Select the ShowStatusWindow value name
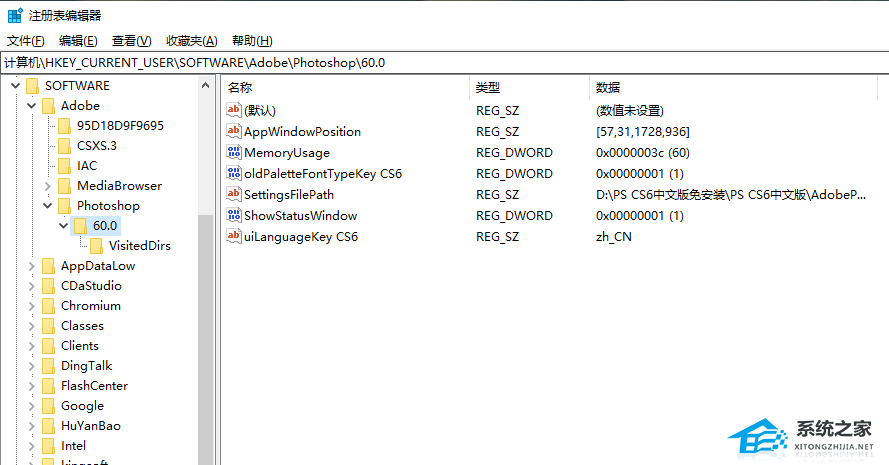889x465 pixels. (x=300, y=215)
